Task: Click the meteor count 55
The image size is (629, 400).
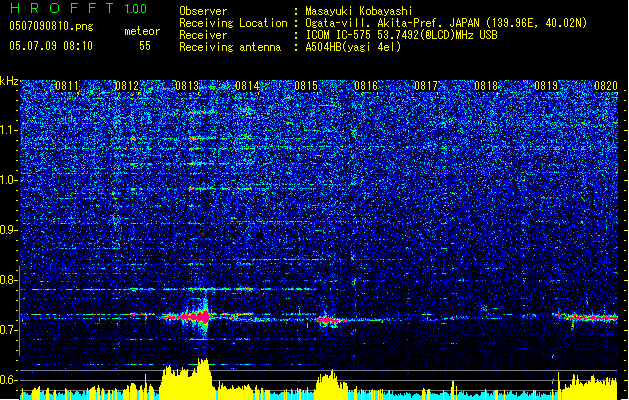Action: pos(145,46)
